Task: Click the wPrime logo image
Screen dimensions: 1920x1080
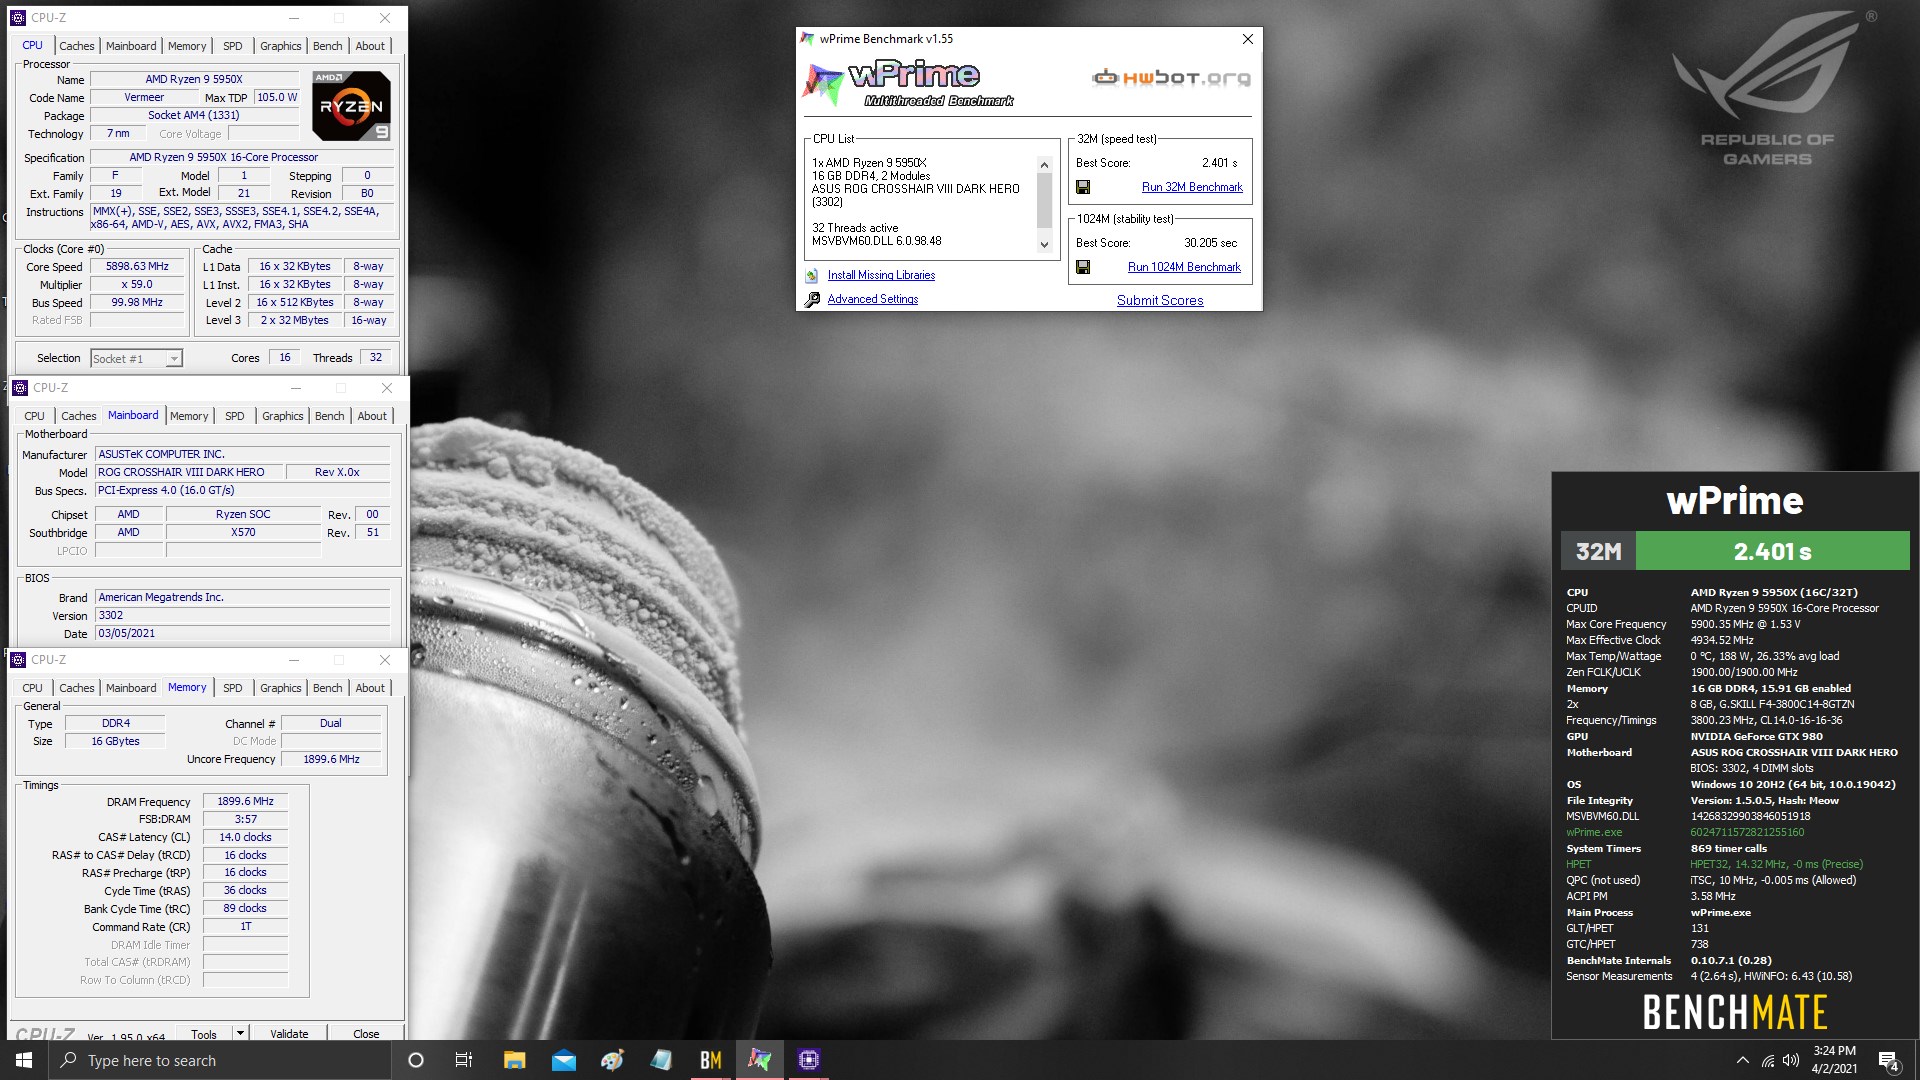Action: coord(908,84)
